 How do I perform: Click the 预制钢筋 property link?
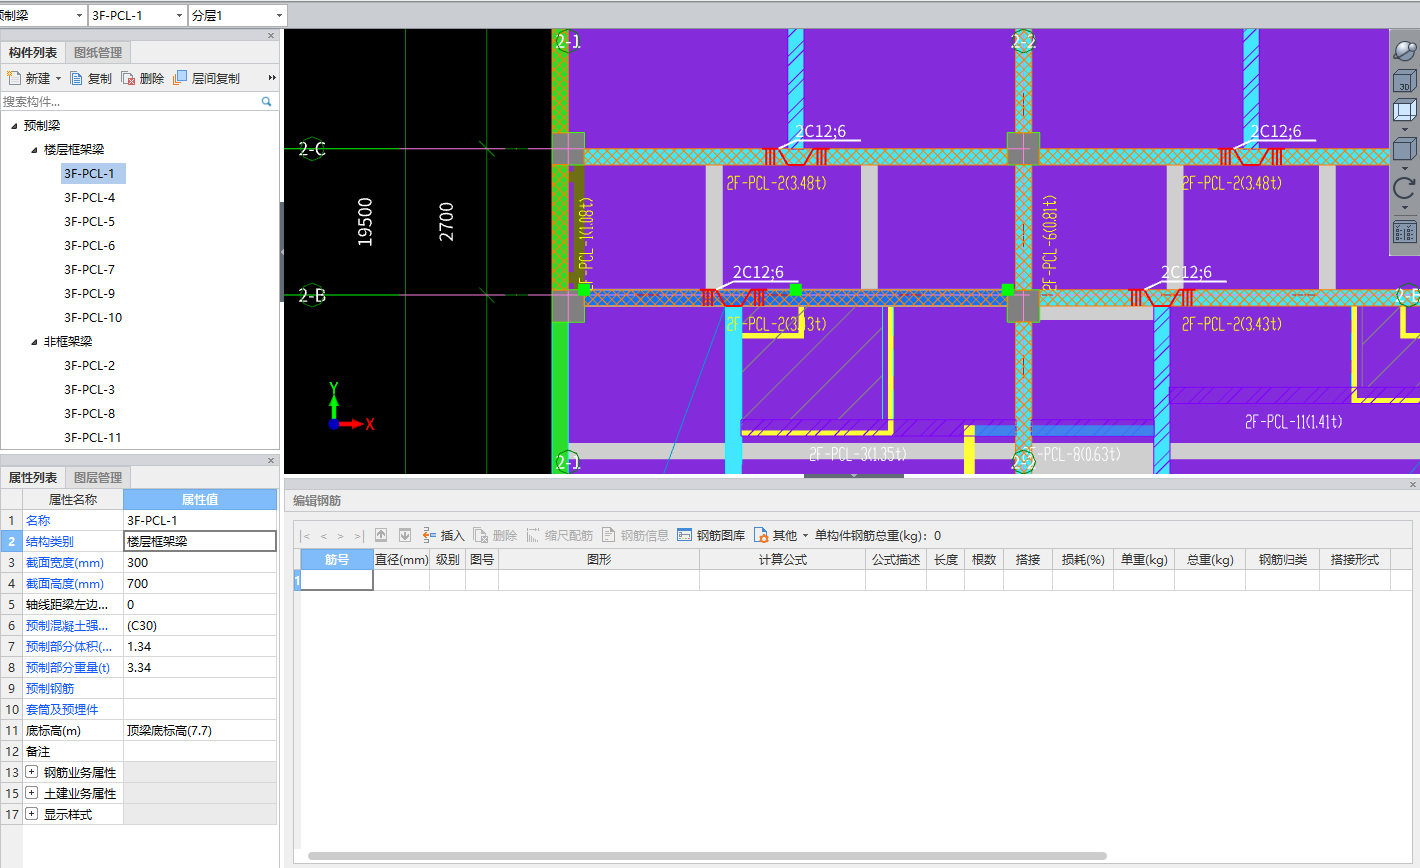[x=50, y=689]
